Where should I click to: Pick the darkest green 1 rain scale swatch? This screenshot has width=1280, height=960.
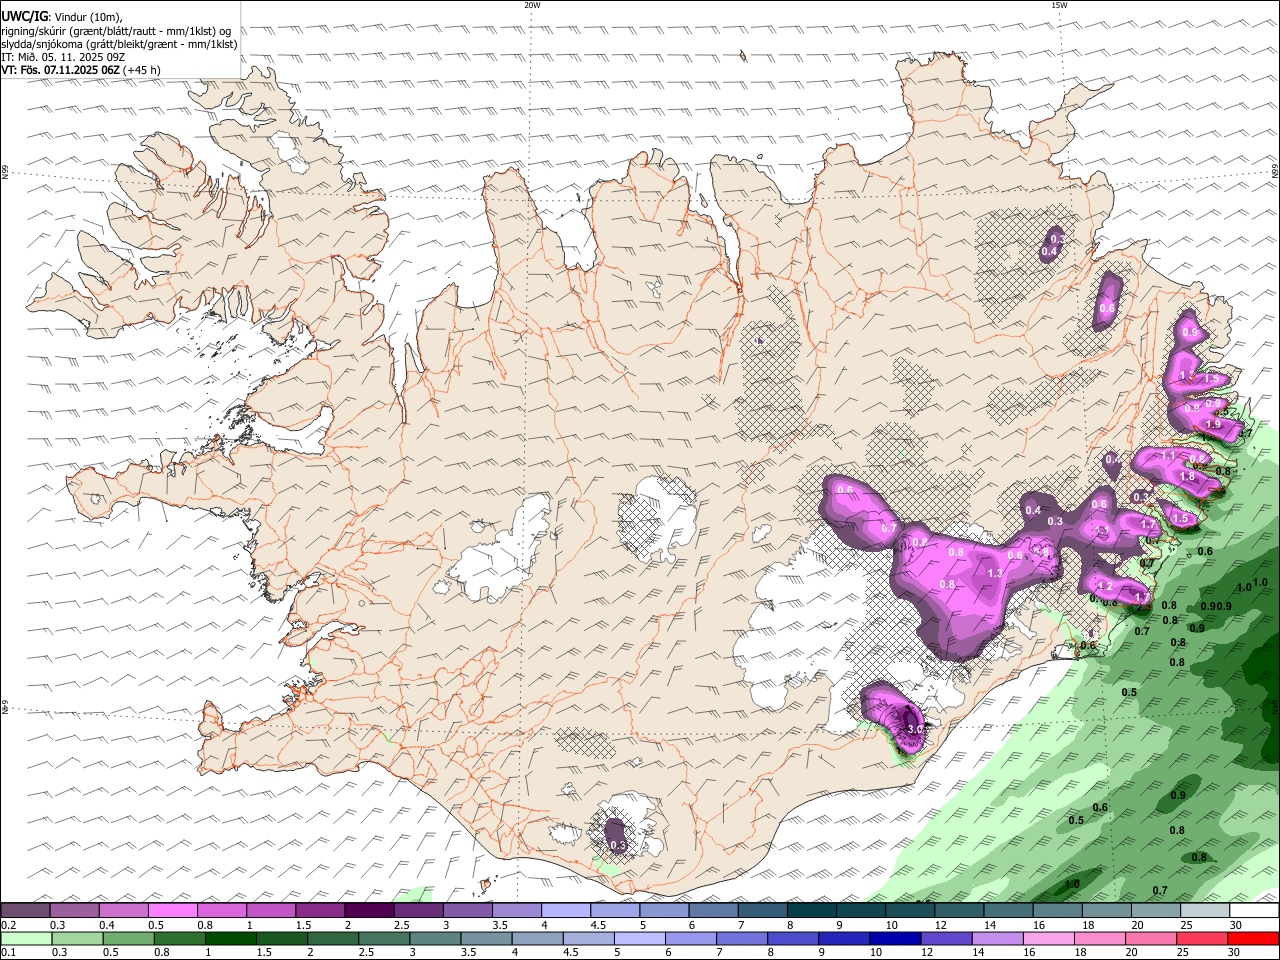(x=230, y=939)
